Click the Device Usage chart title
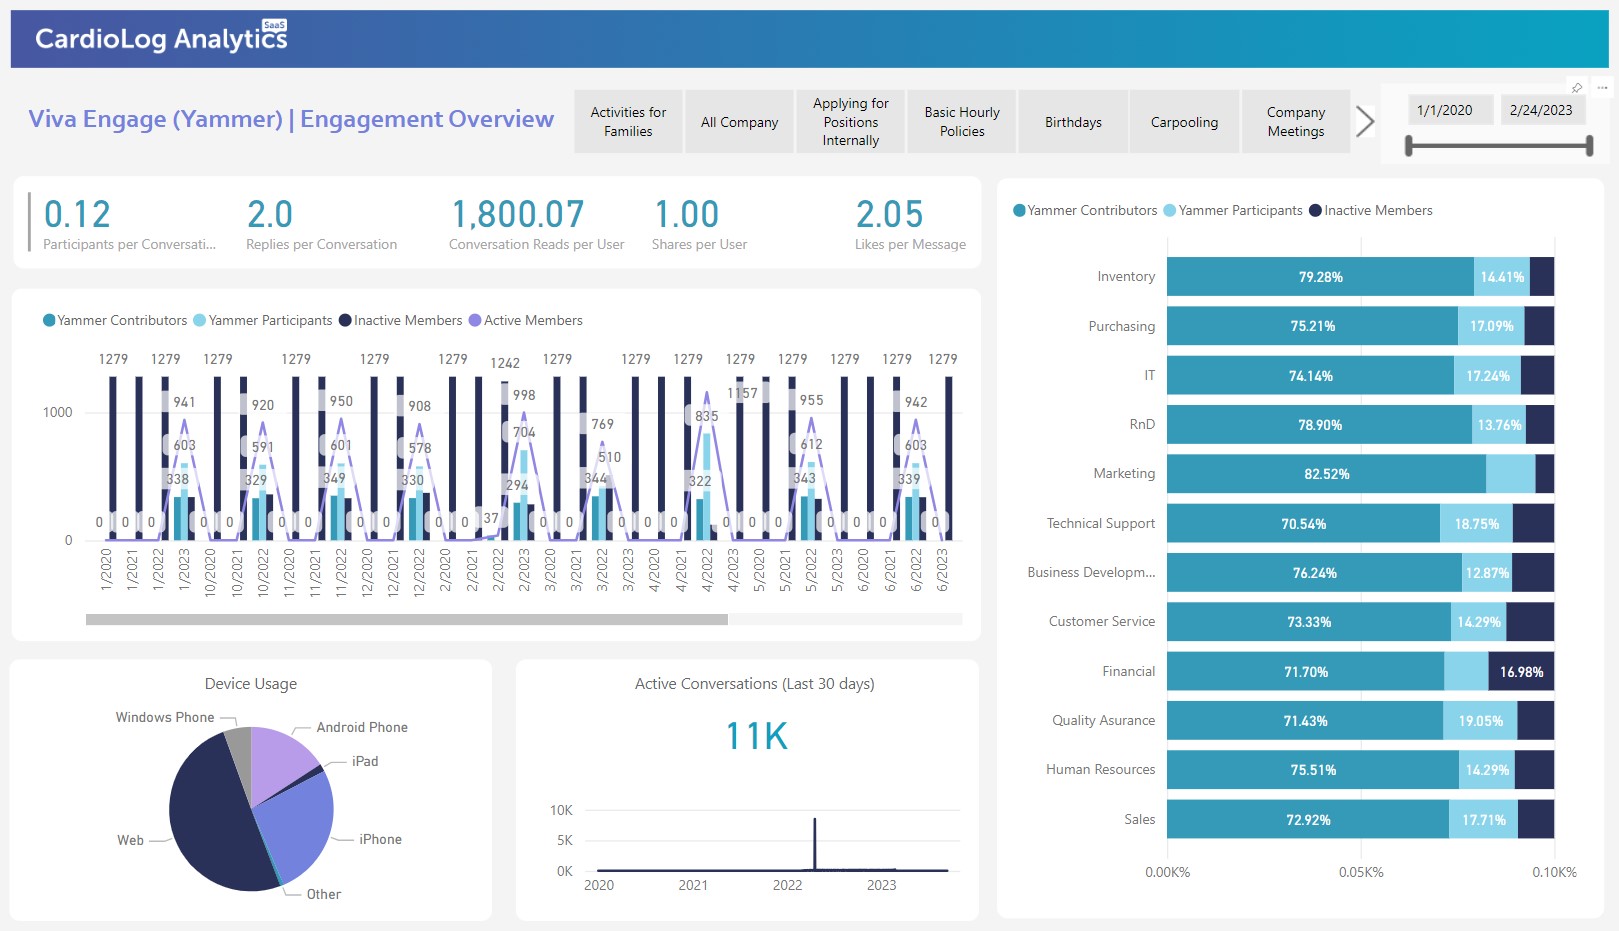1619x931 pixels. (251, 684)
